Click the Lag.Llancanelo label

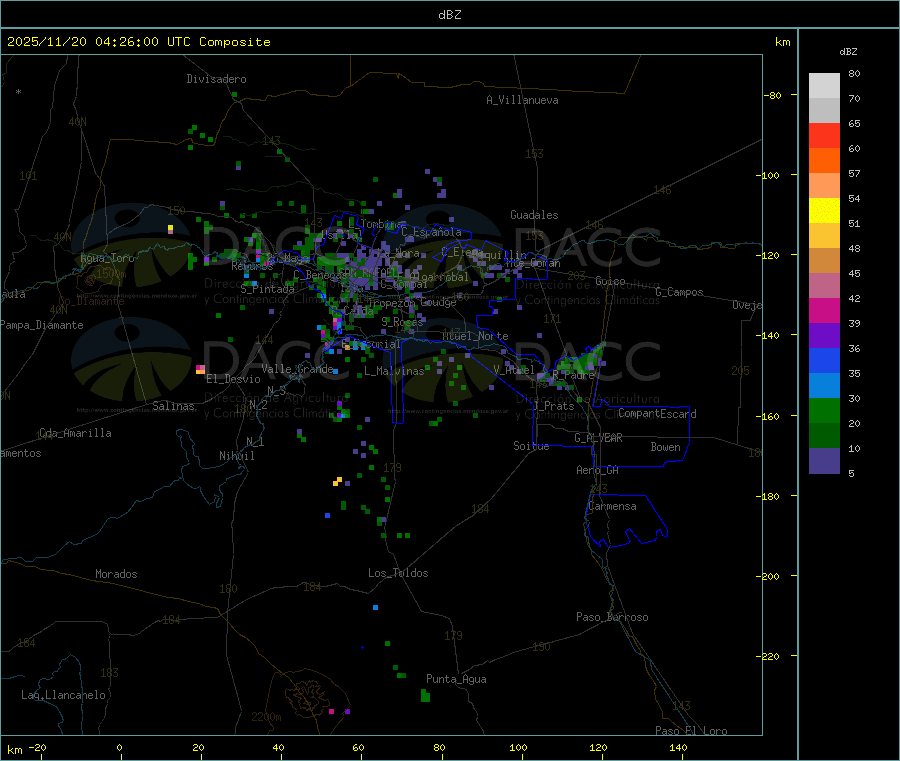point(64,695)
